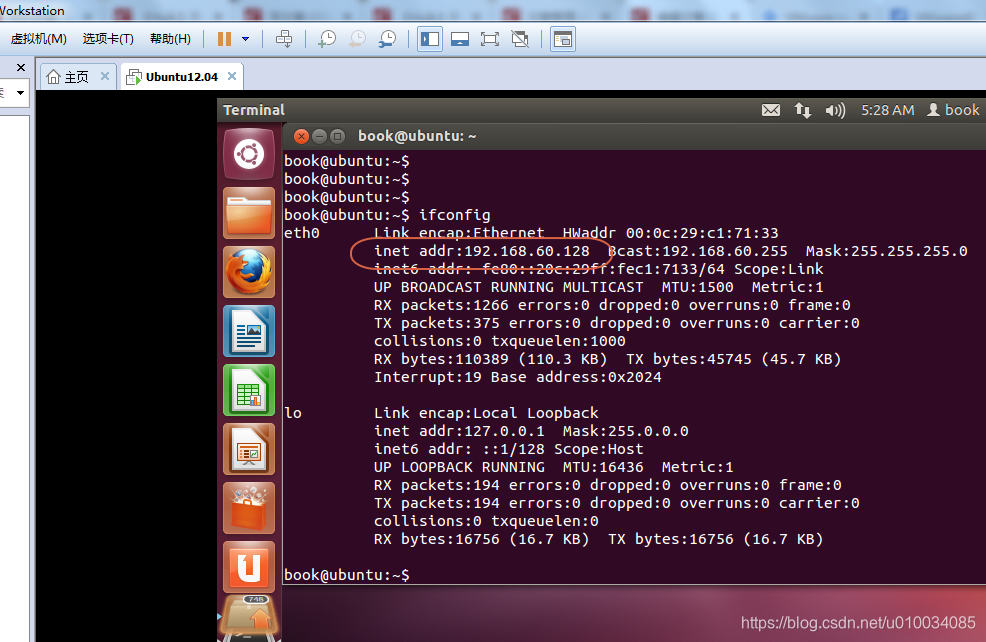Screen dimensions: 986x642
Task: Click the 5:28 AM clock
Action: point(887,110)
